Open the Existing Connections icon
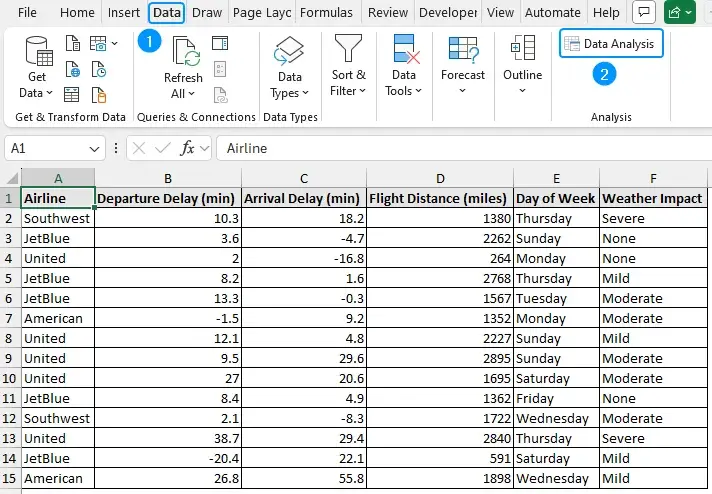This screenshot has height=494, width=712. 99,95
